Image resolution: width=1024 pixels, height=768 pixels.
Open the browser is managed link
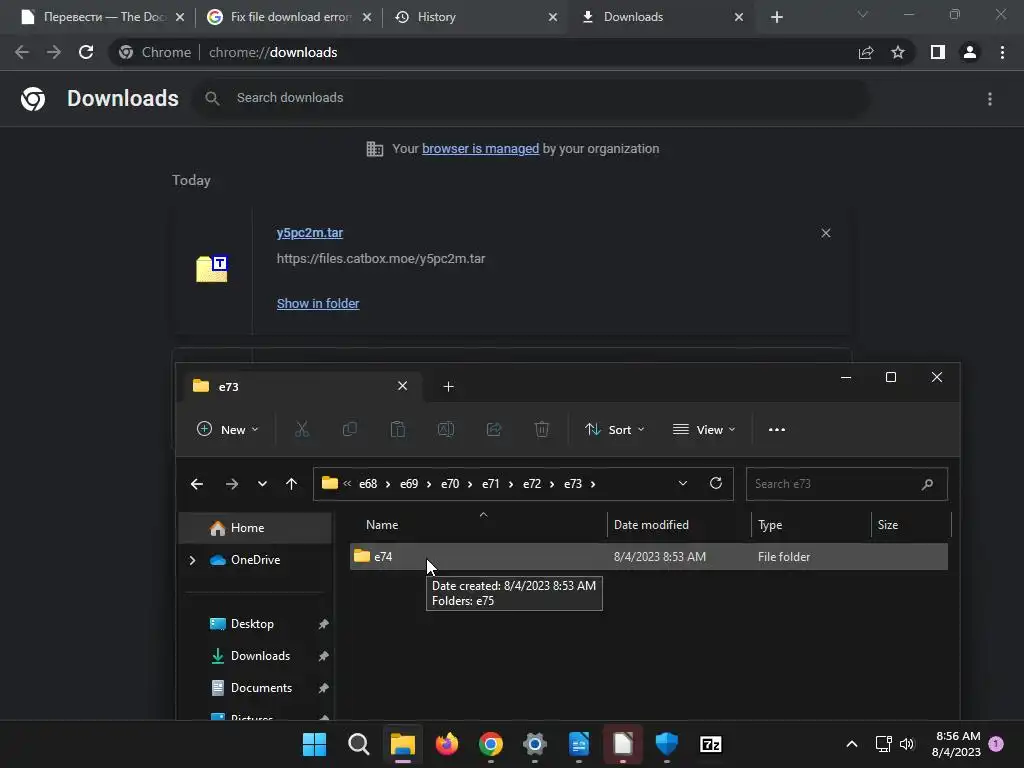[x=481, y=149]
